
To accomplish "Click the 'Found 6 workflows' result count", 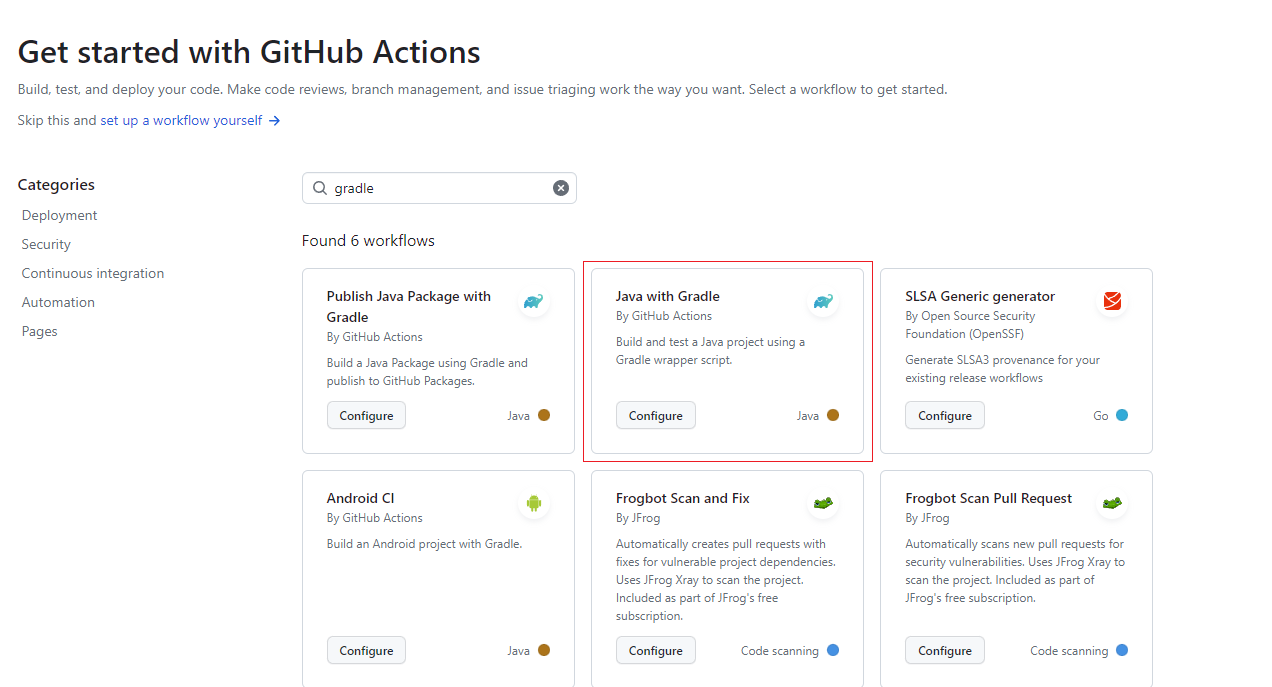I will pos(368,240).
